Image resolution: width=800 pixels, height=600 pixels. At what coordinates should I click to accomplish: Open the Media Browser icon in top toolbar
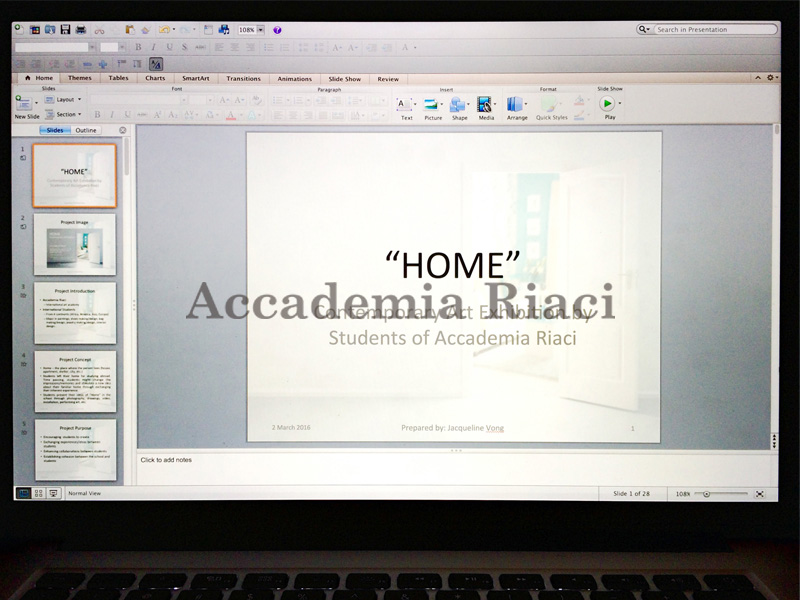(x=224, y=30)
